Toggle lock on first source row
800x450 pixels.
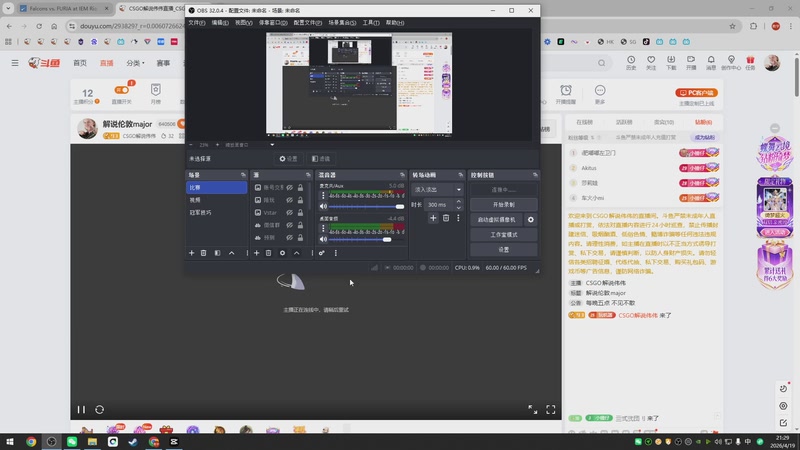[301, 188]
